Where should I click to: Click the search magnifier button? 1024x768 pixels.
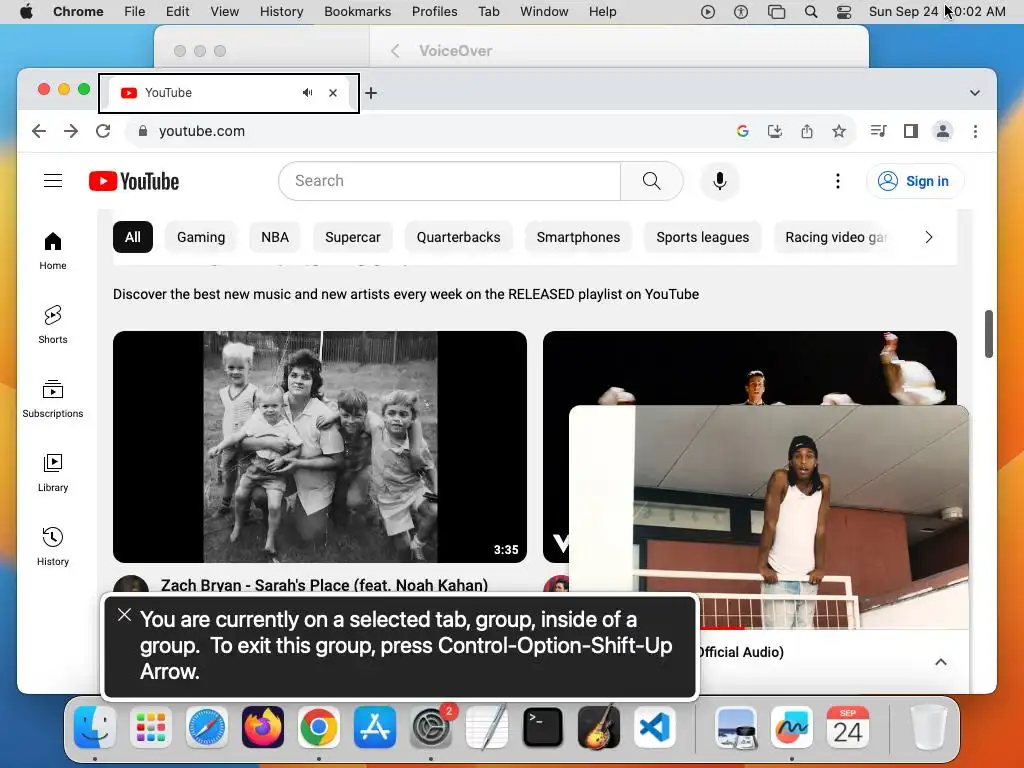pos(651,181)
